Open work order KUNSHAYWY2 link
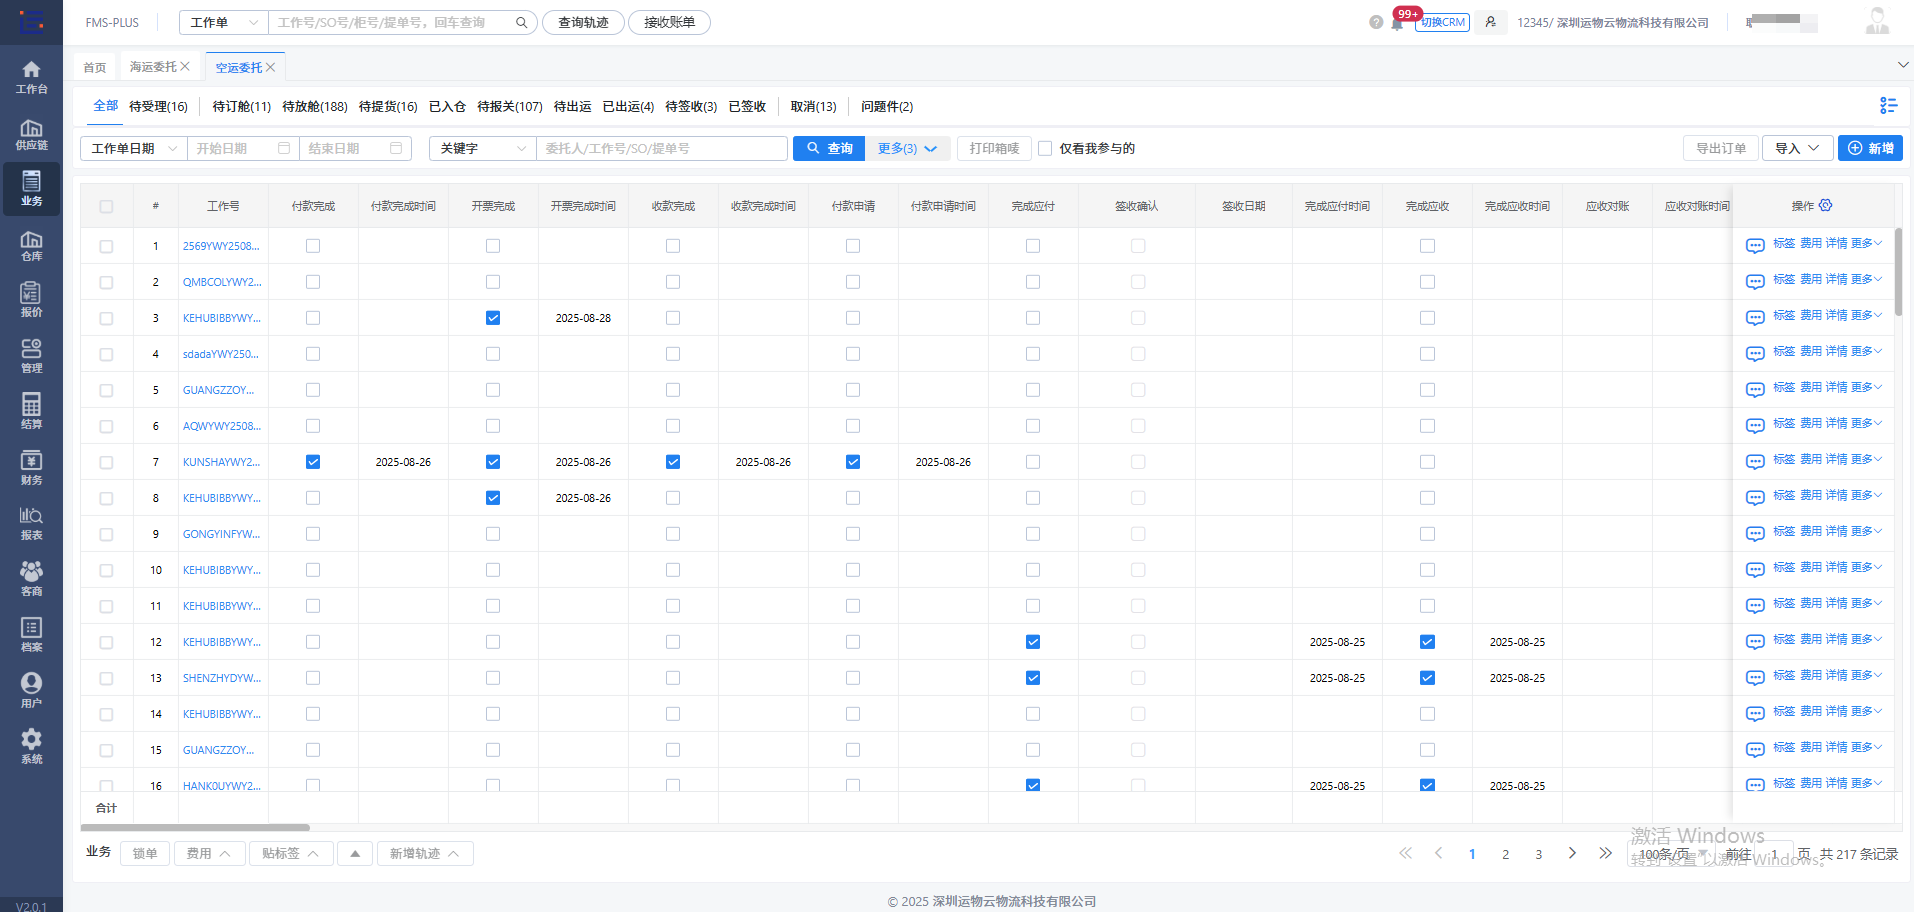The height and width of the screenshot is (912, 1914). click(x=221, y=461)
